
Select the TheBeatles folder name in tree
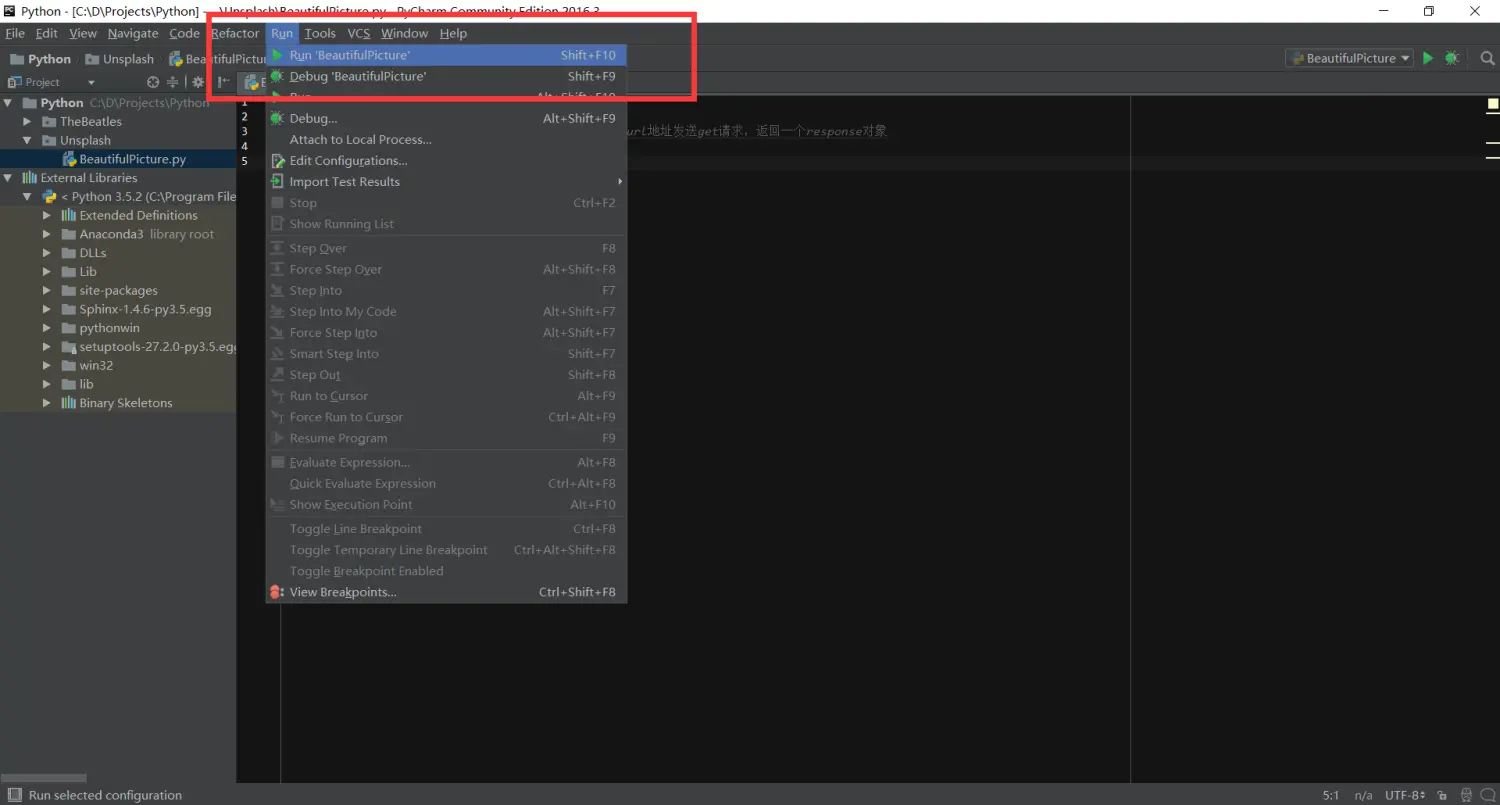[x=91, y=122]
